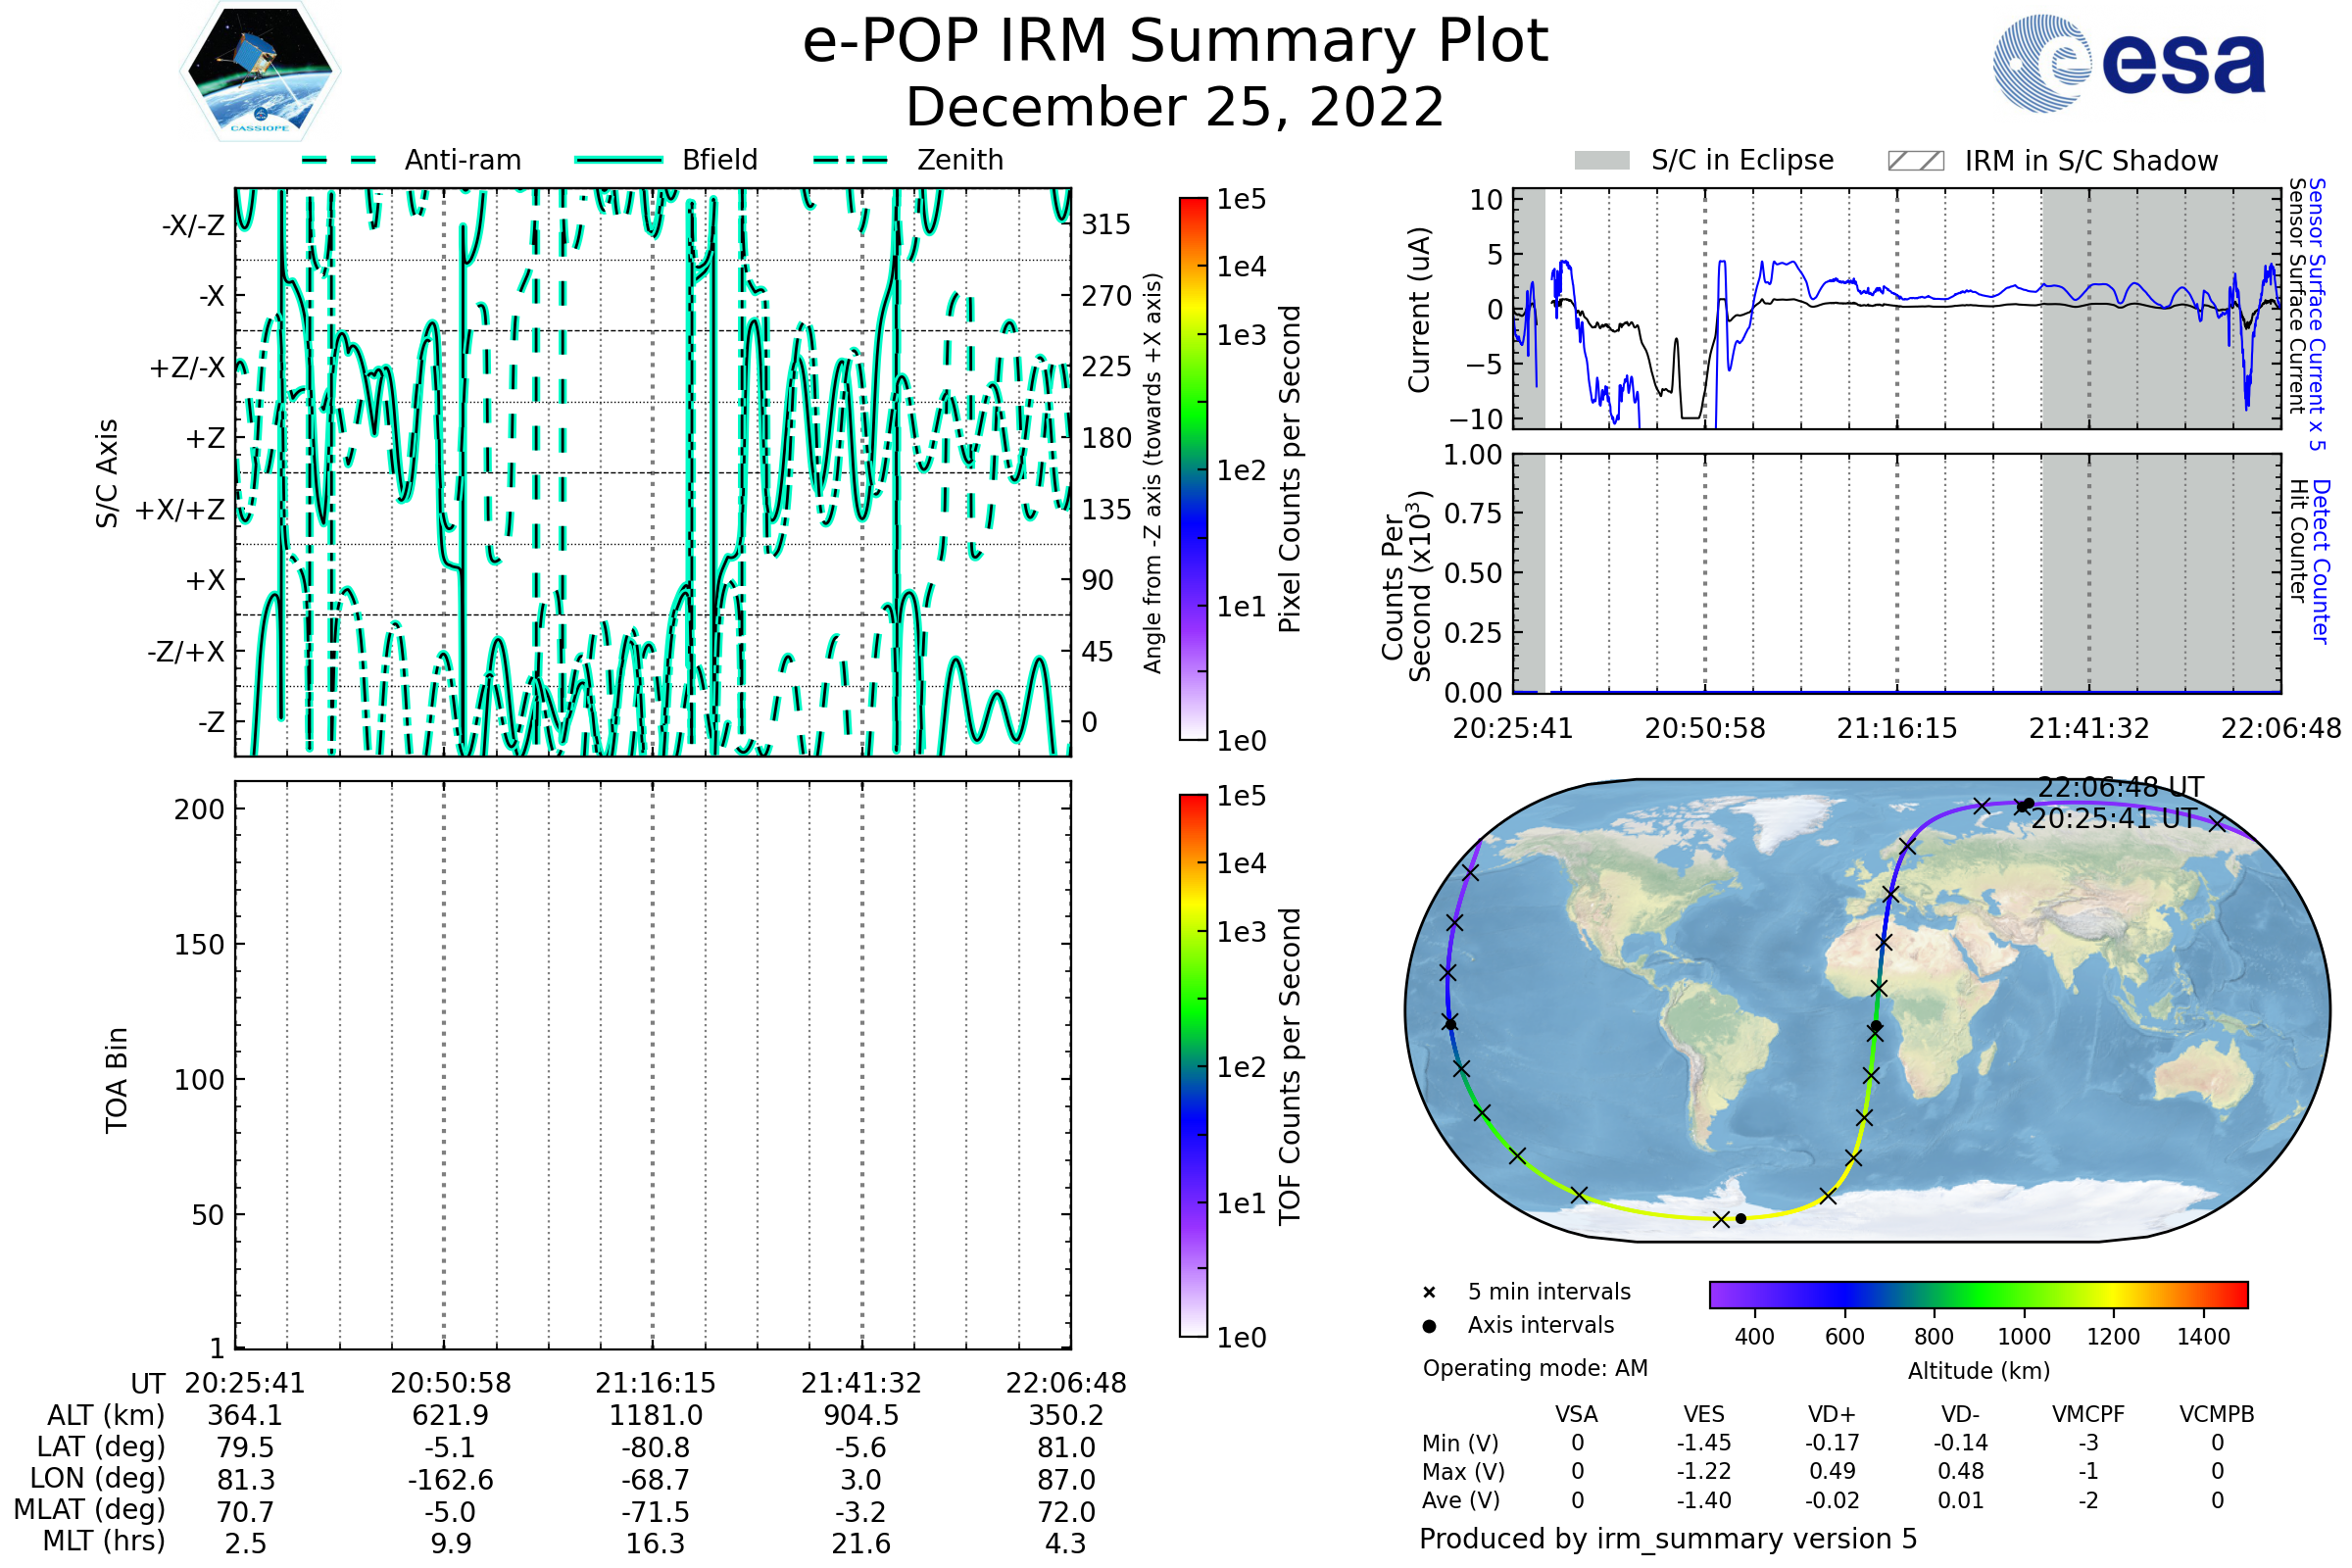This screenshot has height=1568, width=2352.
Task: Click Produced by irm_summary version 5 text
Action: (1668, 1539)
